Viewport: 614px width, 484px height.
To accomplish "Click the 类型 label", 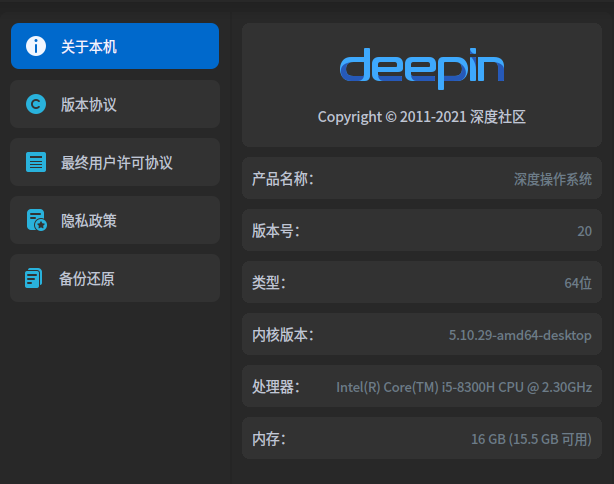I will click(x=269, y=283).
